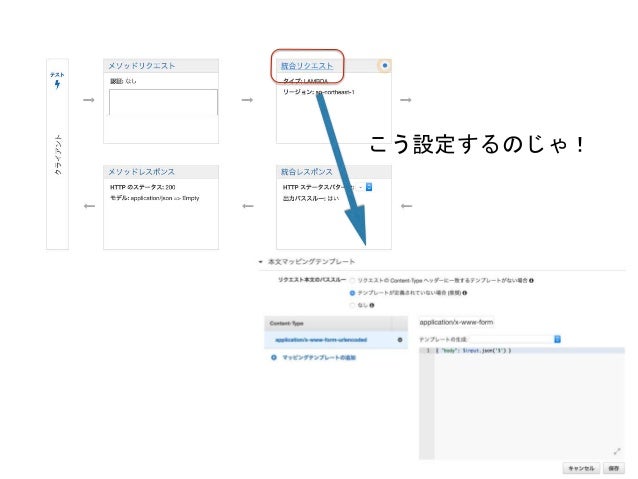
Task: Open the メソッドレスポンス link
Action: (x=141, y=172)
